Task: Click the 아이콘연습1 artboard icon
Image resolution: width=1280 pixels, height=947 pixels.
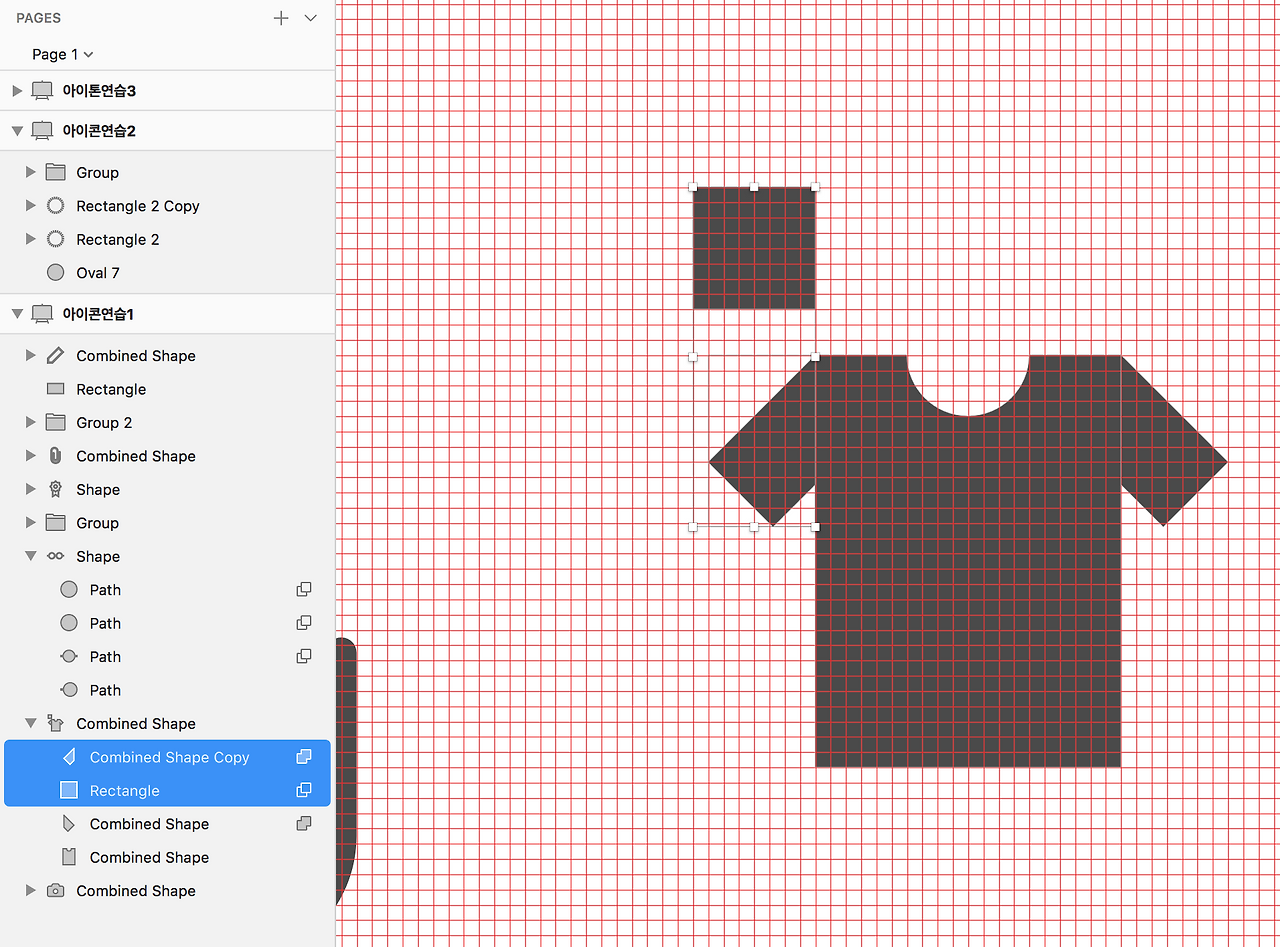Action: 42,314
